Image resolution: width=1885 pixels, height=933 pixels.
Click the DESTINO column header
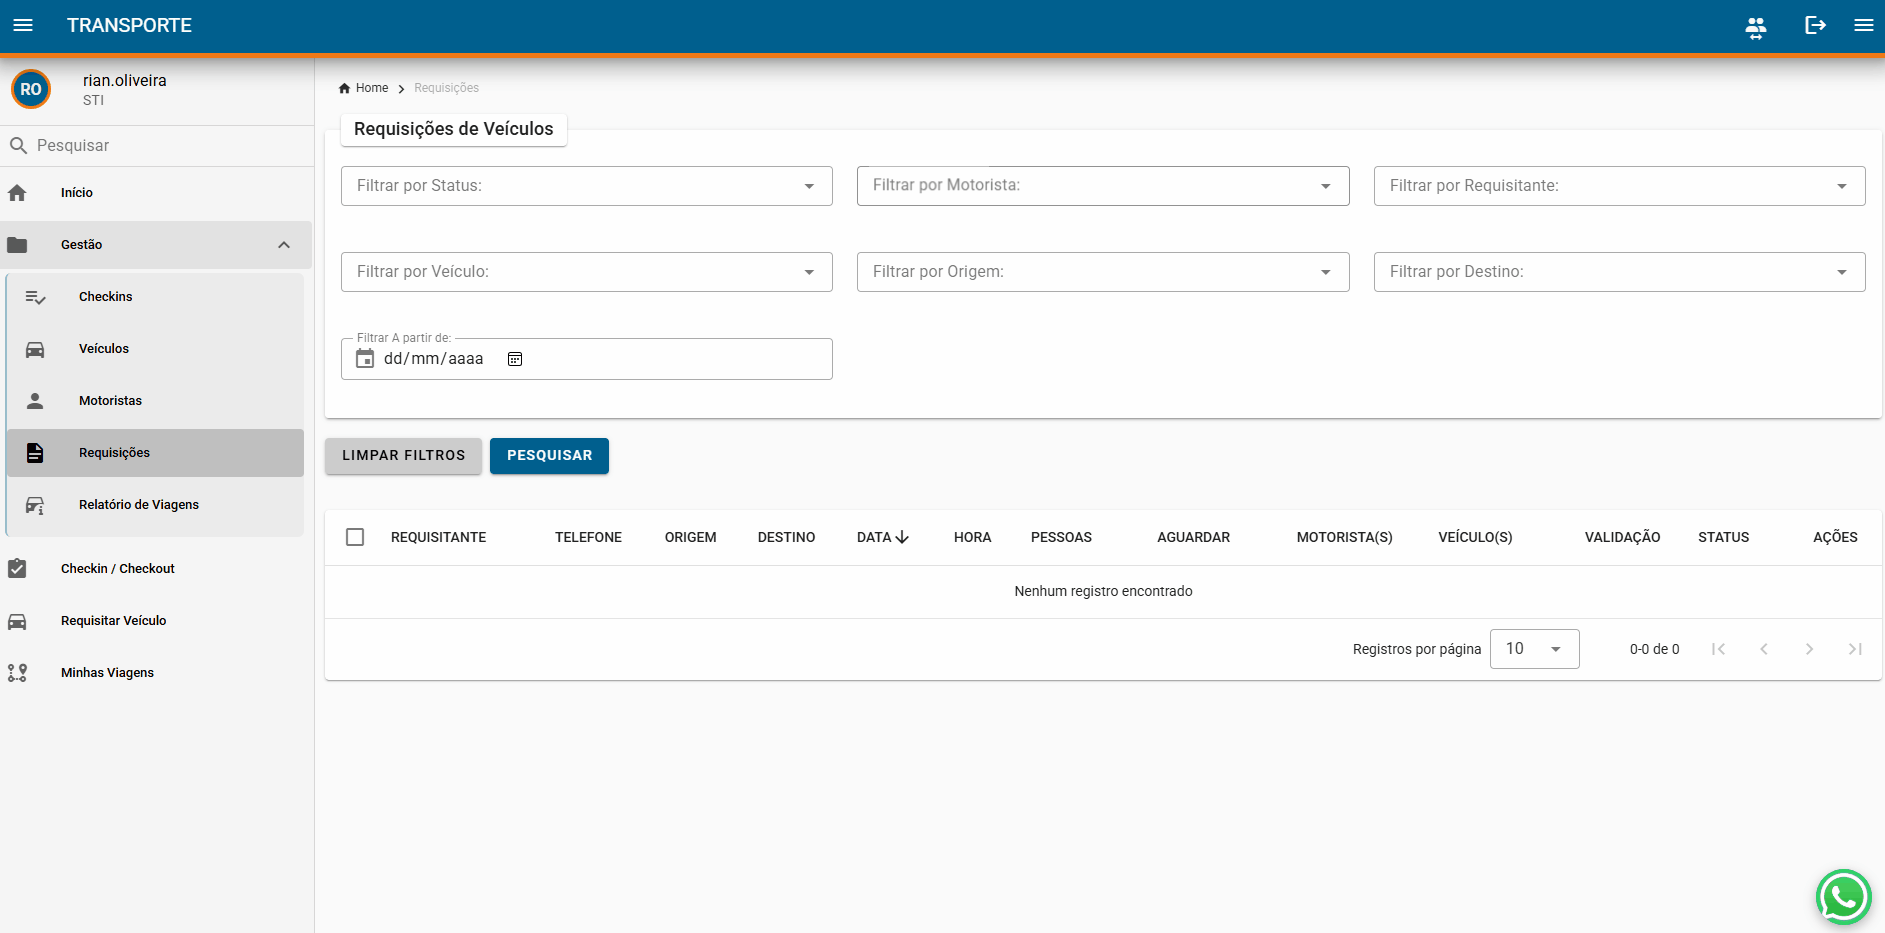[x=786, y=537]
